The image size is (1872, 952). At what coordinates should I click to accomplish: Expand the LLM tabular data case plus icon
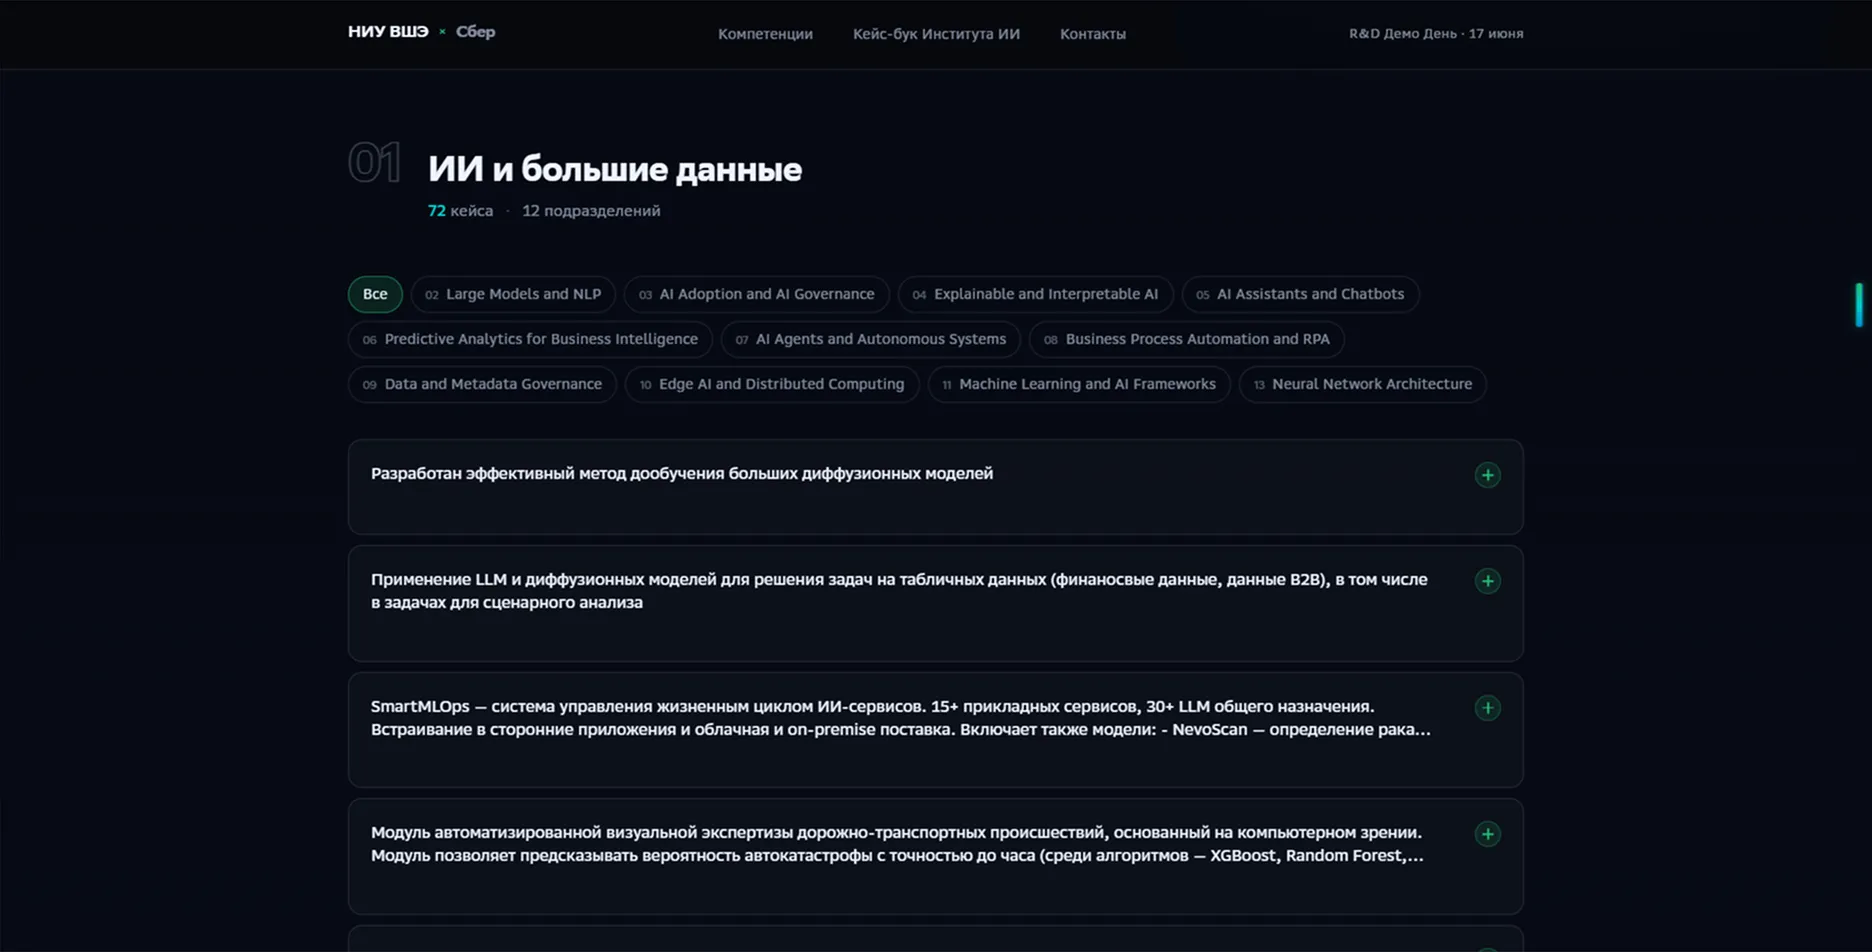click(1487, 581)
